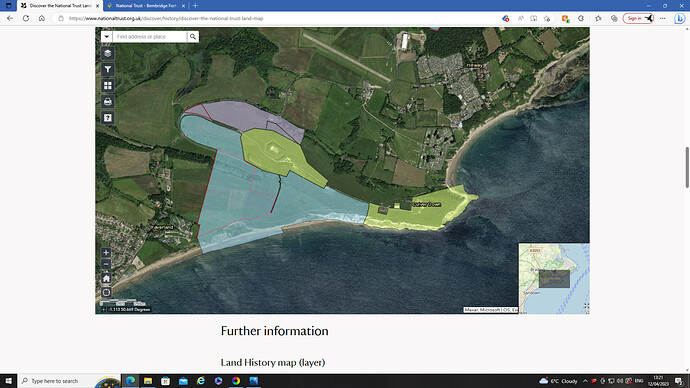Locate my position on the map

click(x=106, y=292)
